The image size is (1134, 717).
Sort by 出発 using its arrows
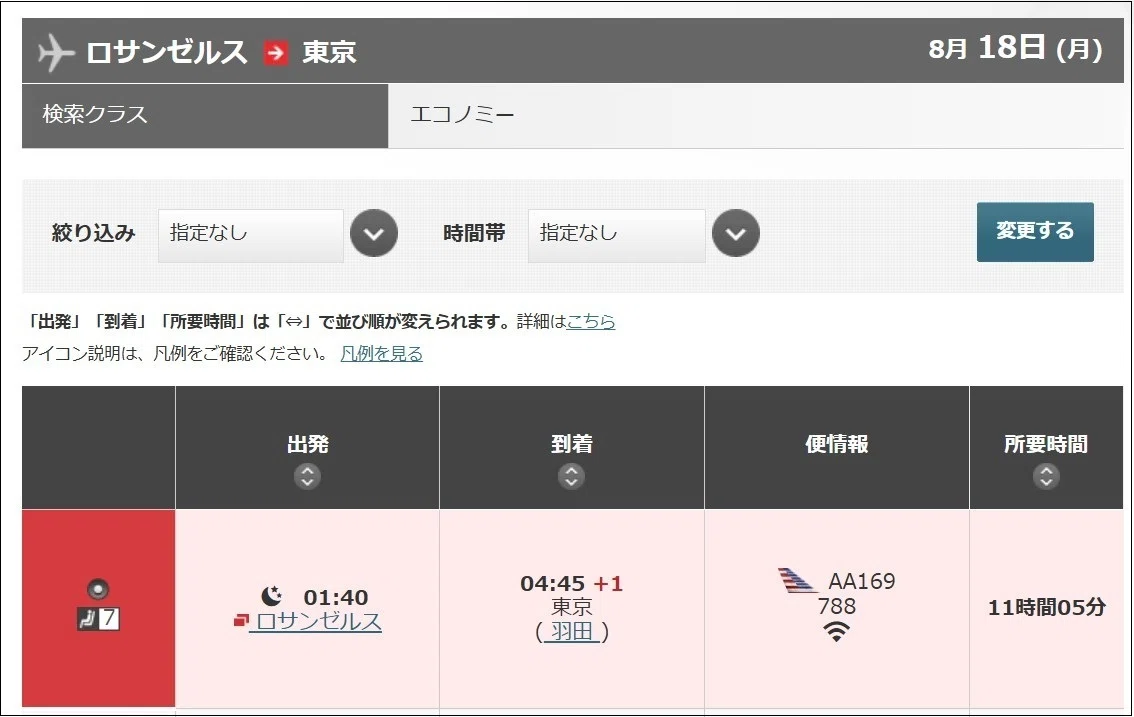coord(307,476)
